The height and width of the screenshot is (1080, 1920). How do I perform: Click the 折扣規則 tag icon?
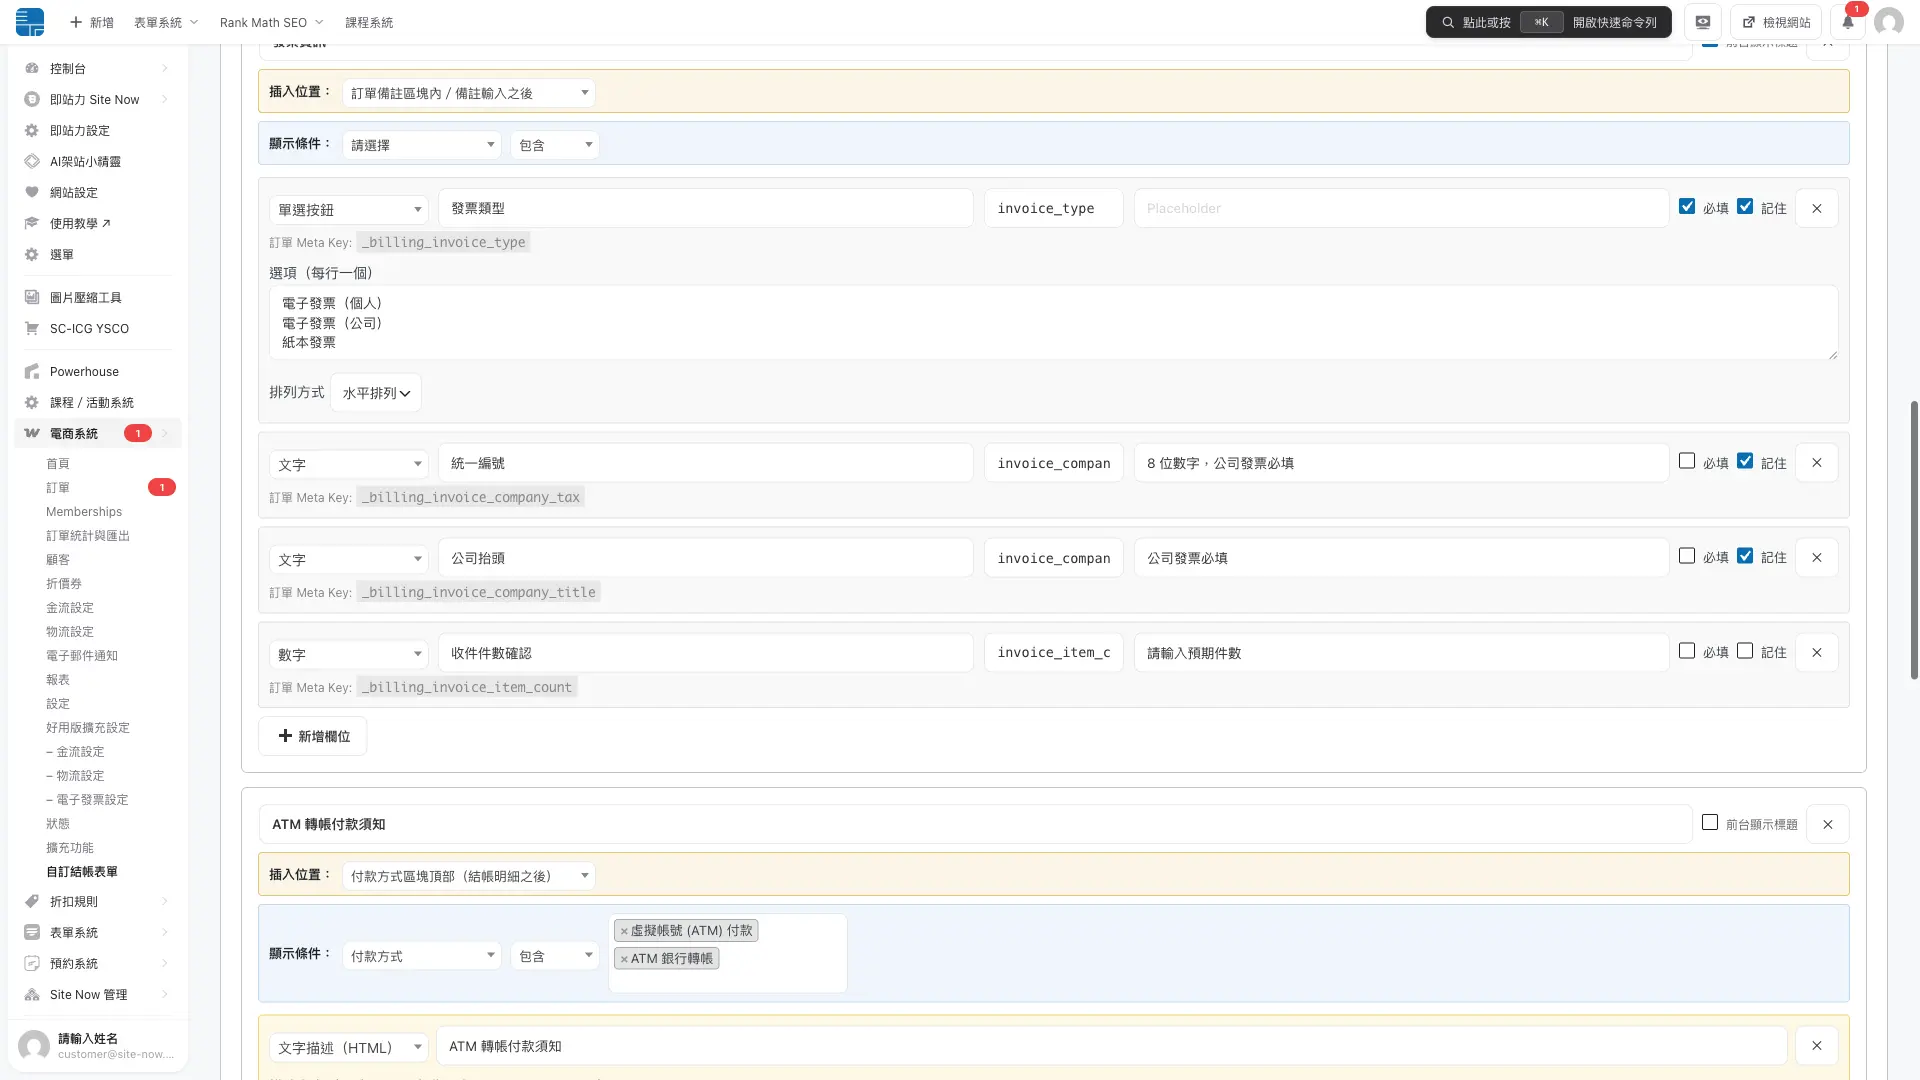point(32,902)
